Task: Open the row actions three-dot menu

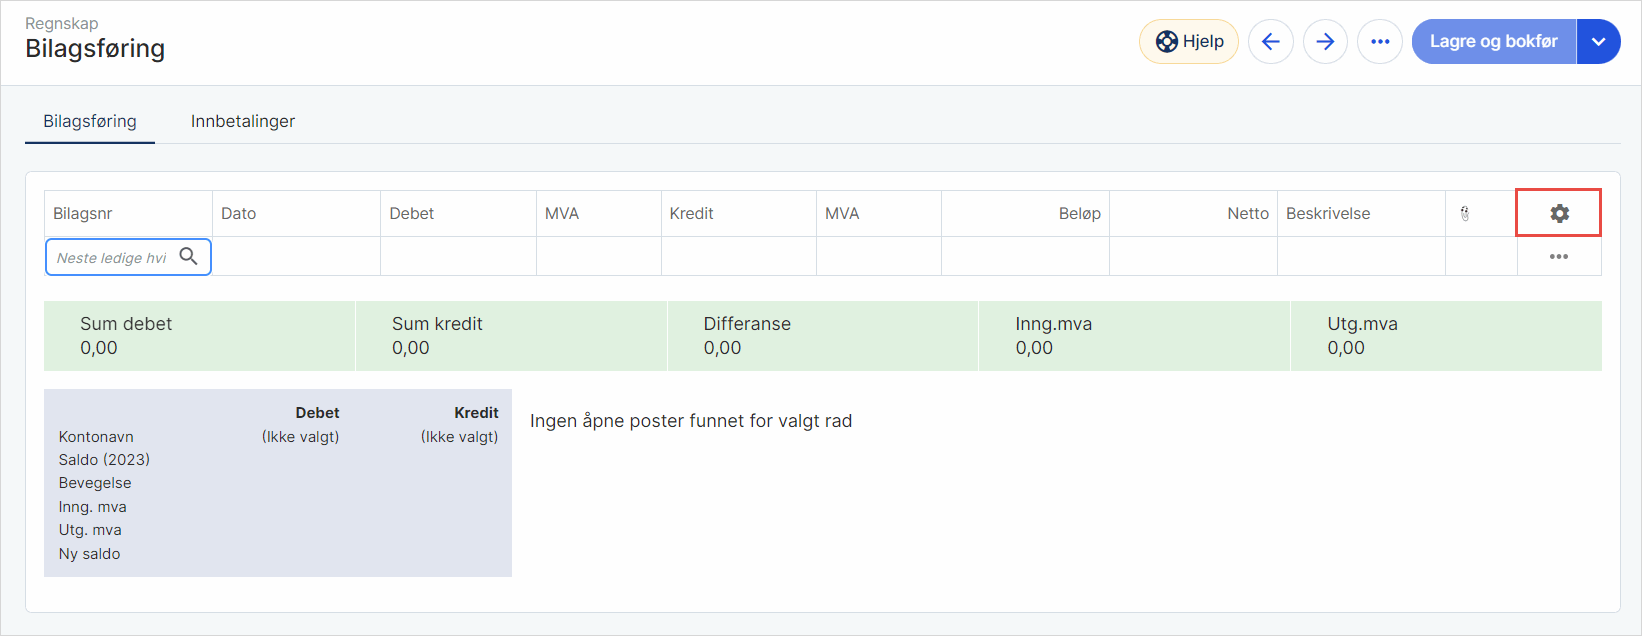Action: (x=1558, y=257)
